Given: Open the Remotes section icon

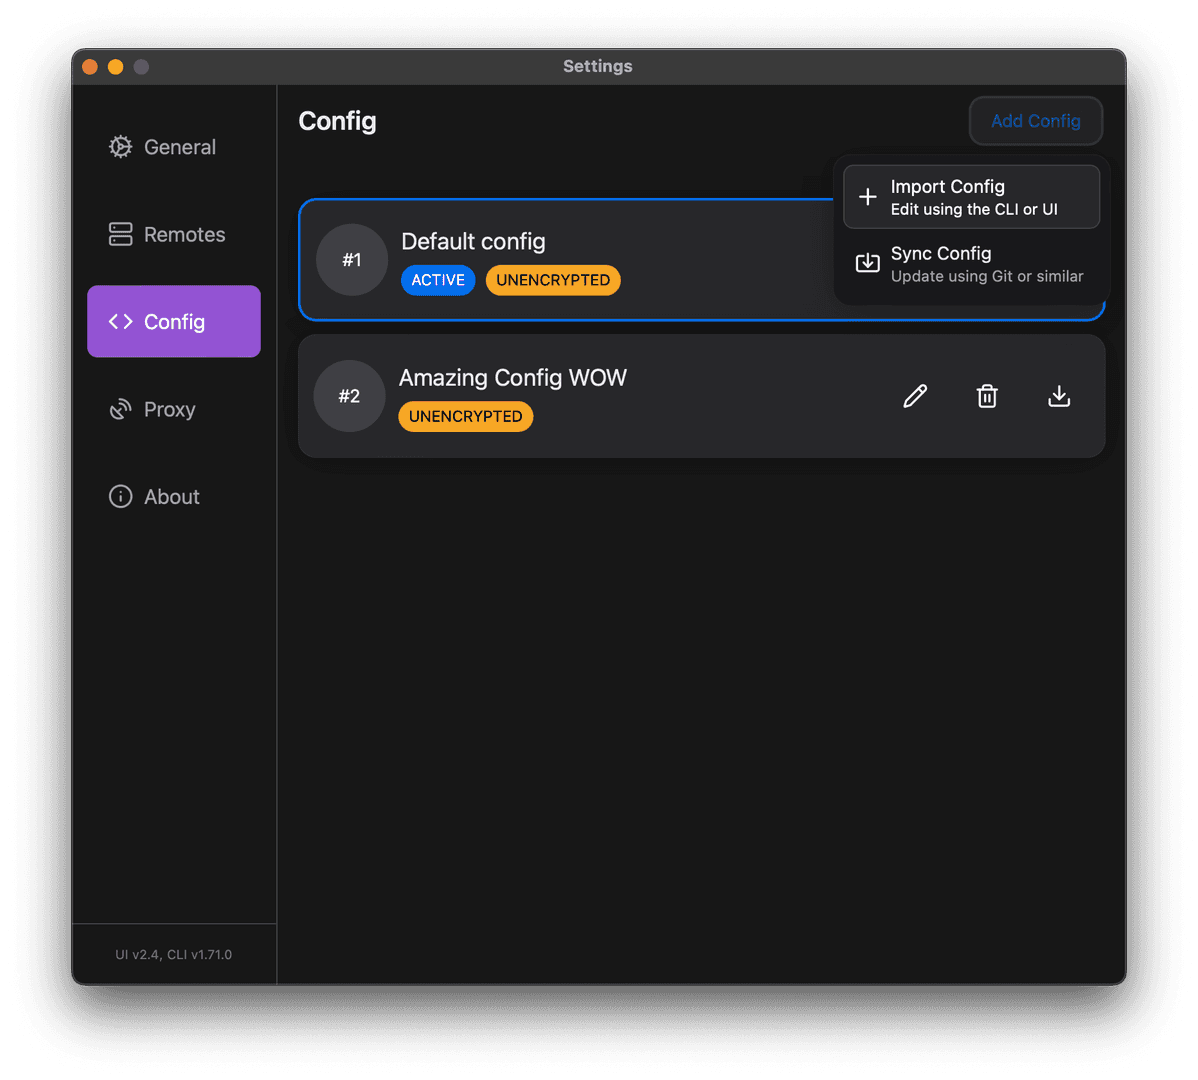Looking at the screenshot, I should pos(120,234).
